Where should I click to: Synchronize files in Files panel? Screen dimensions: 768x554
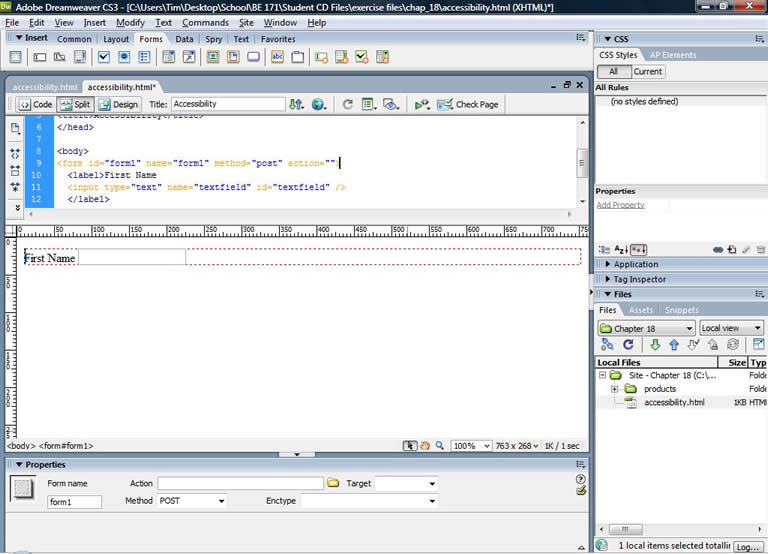coord(733,345)
